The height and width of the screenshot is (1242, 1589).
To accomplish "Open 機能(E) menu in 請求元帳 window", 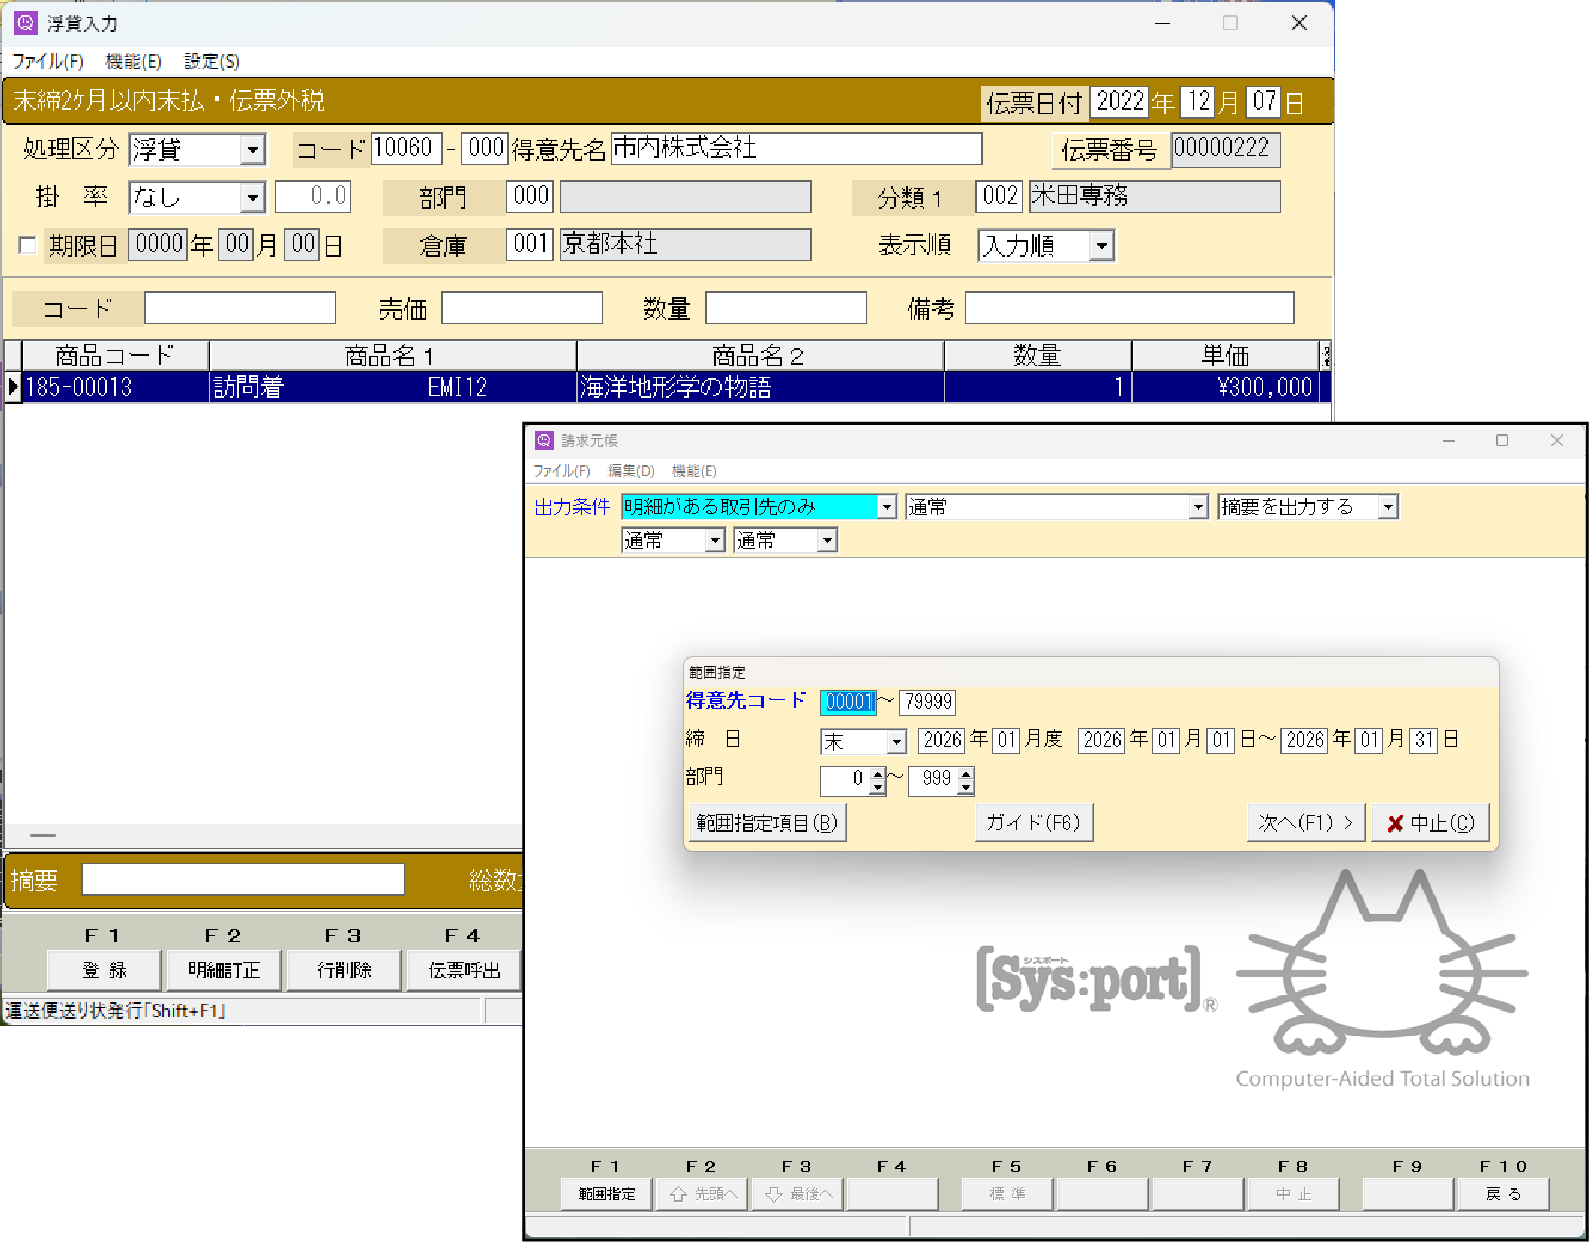I will [x=694, y=470].
